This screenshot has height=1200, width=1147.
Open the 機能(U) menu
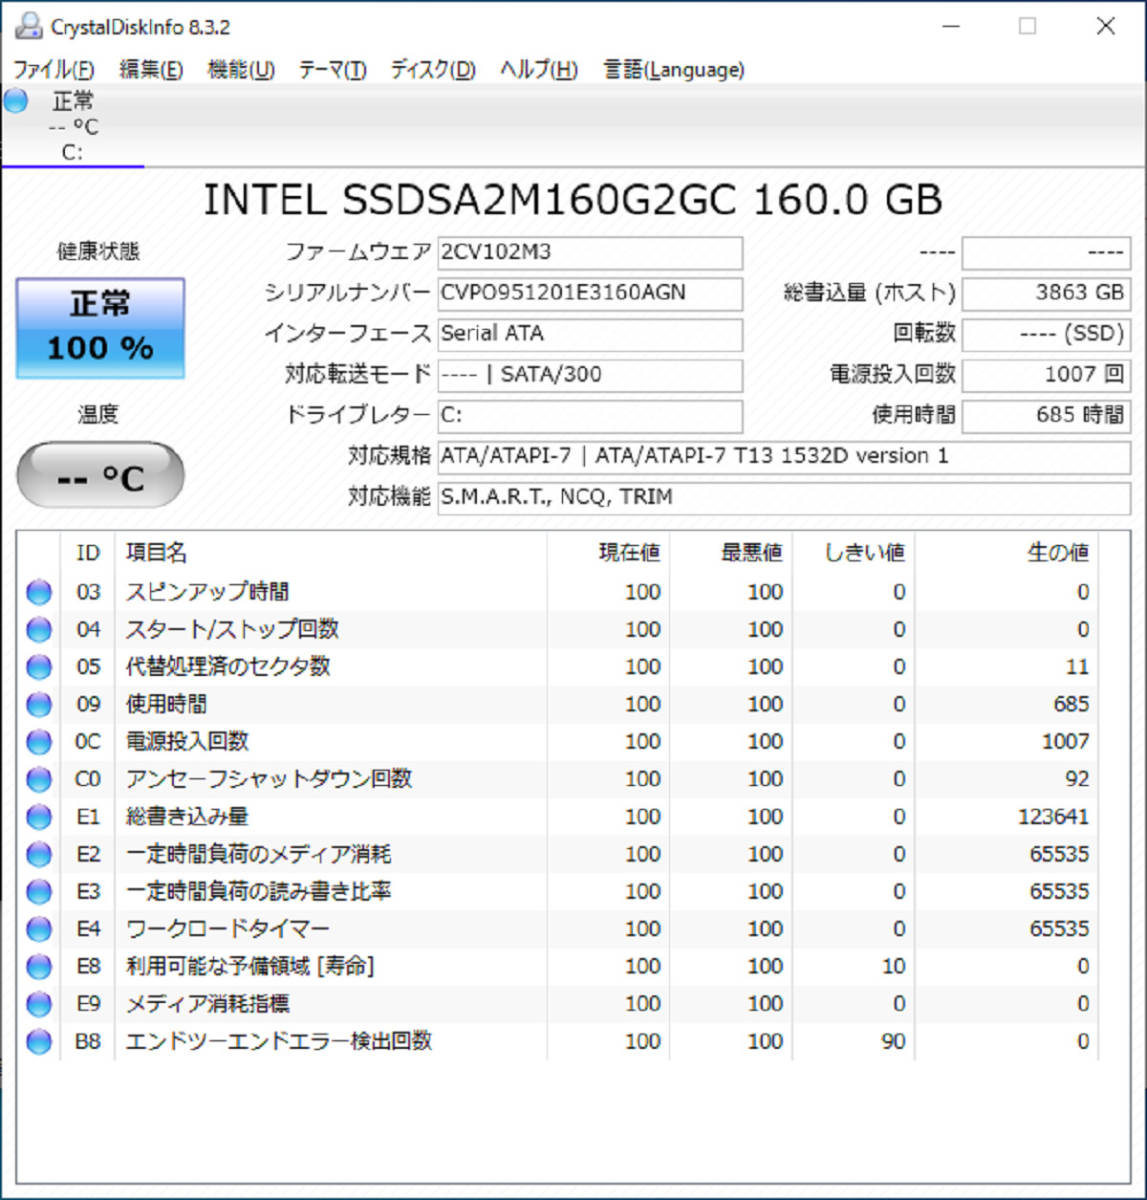point(241,70)
